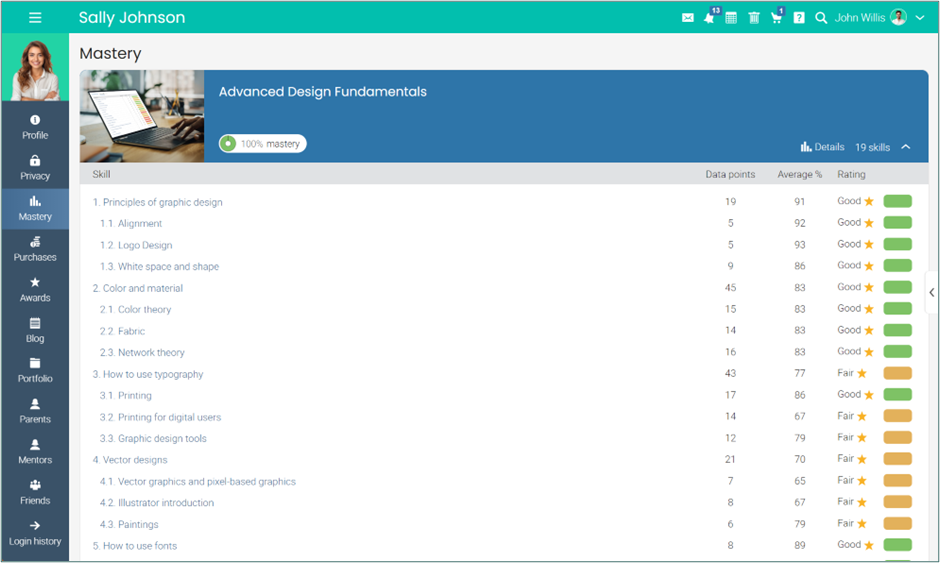Screen dimensions: 940x563
Task: Click Sally Johnson's profile photo
Action: [x=35, y=67]
